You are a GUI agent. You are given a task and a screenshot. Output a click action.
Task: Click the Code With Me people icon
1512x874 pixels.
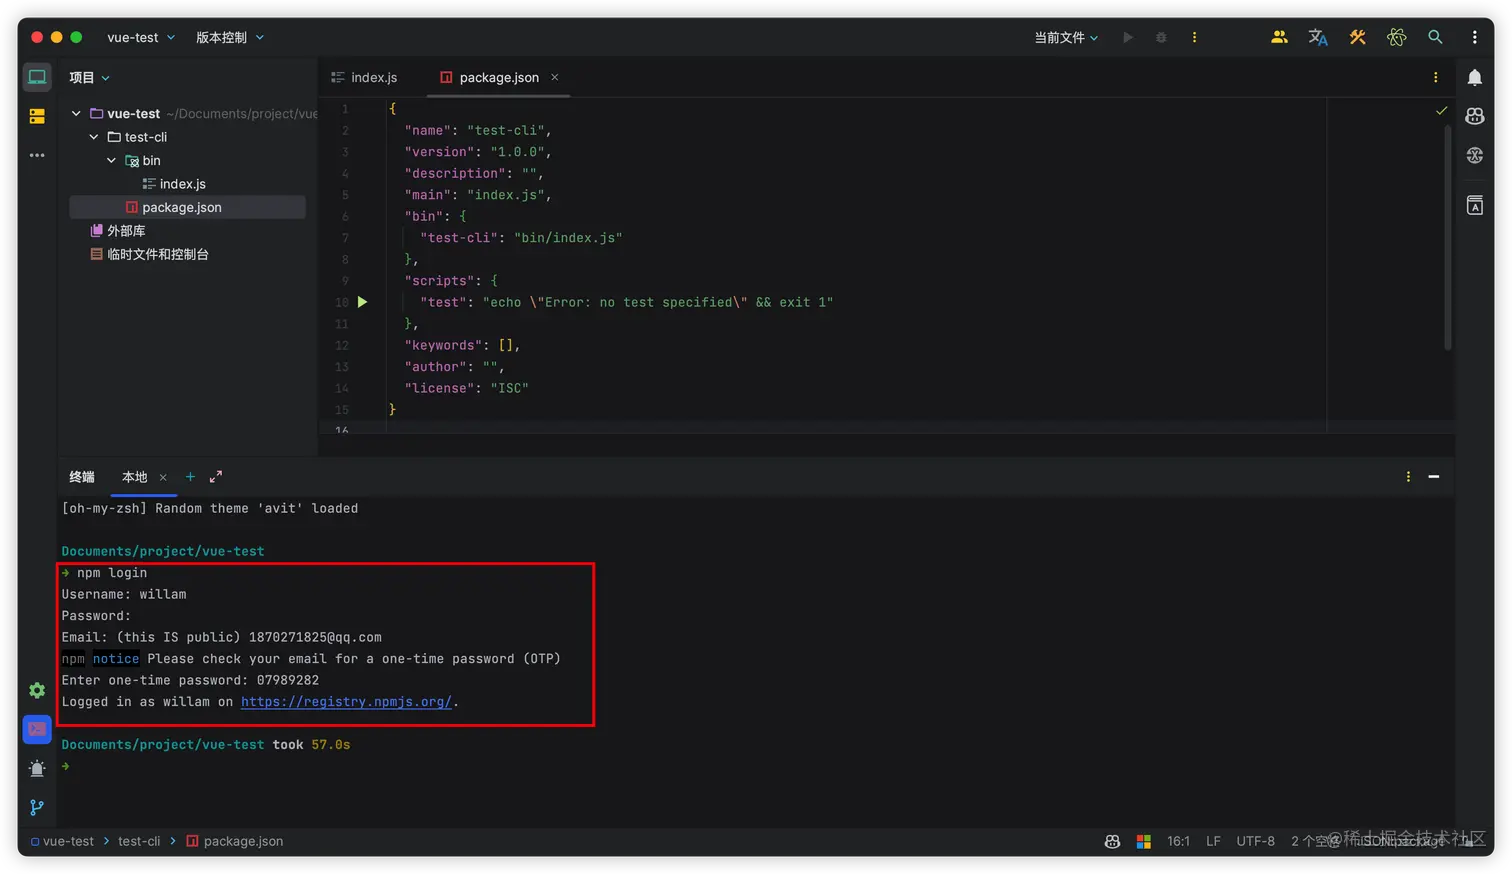(x=1279, y=37)
